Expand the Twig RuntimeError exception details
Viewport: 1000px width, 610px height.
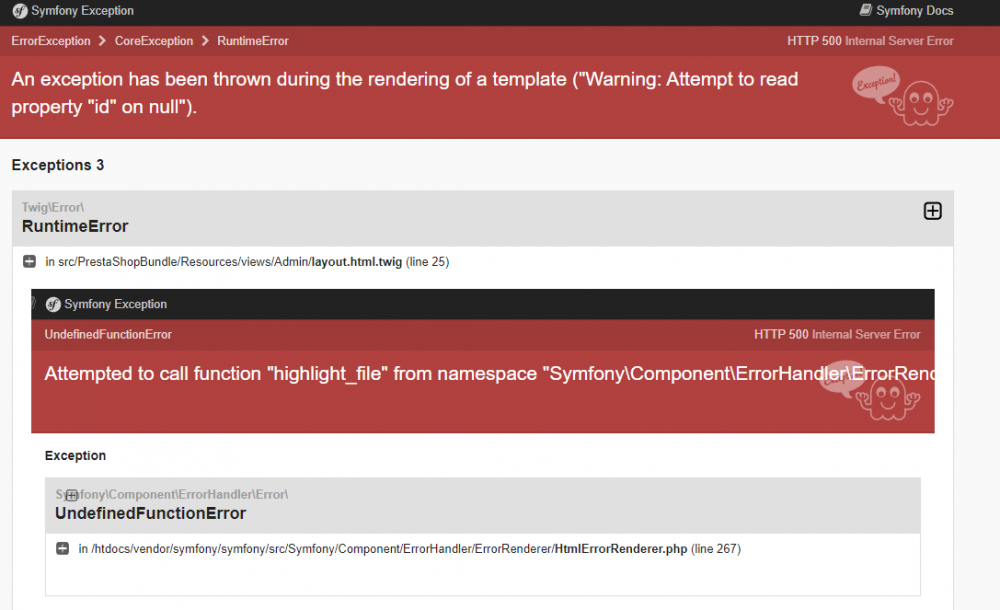(x=932, y=211)
